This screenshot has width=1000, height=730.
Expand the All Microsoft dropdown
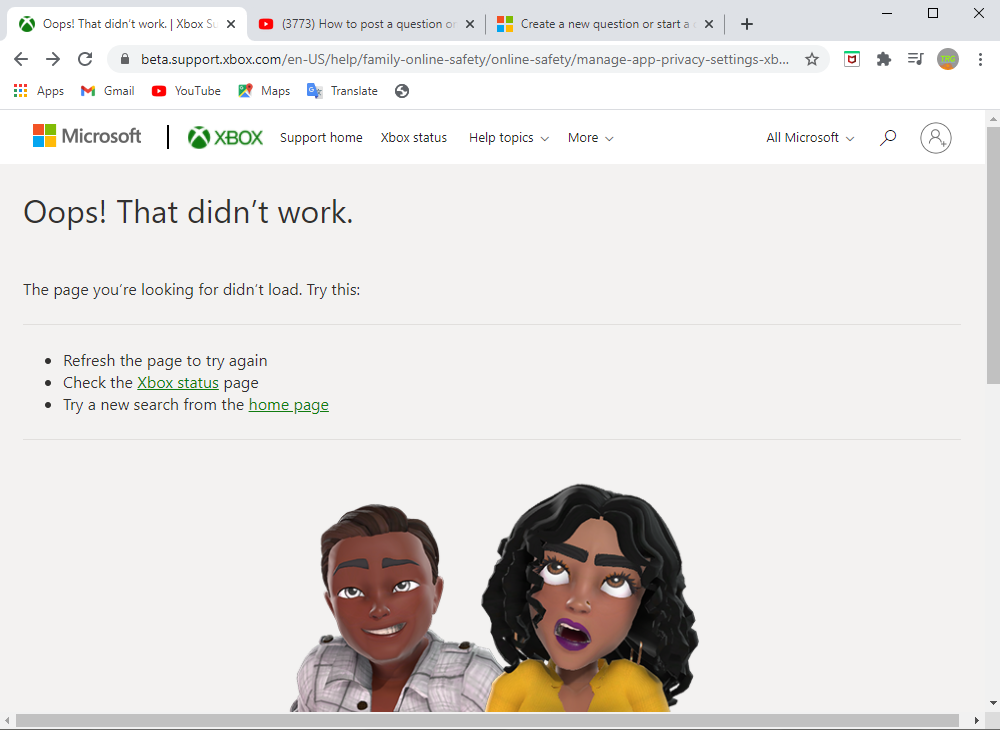coord(810,138)
